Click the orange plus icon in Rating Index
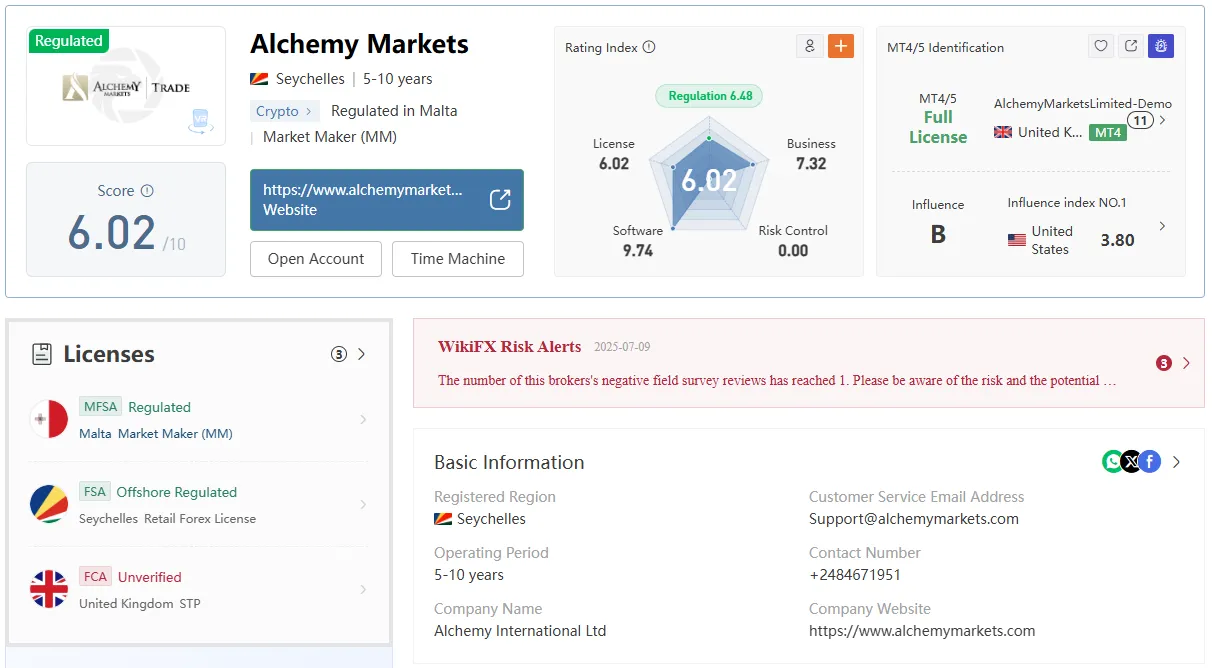 (x=841, y=46)
